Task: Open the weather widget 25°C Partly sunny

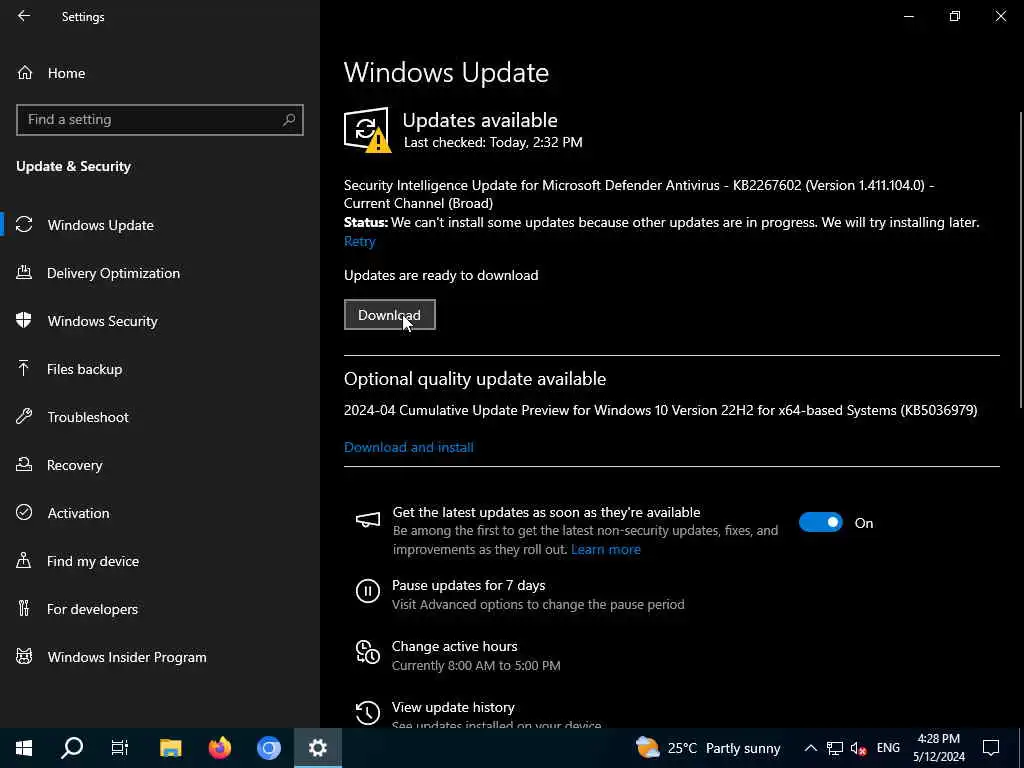Action: [708, 748]
